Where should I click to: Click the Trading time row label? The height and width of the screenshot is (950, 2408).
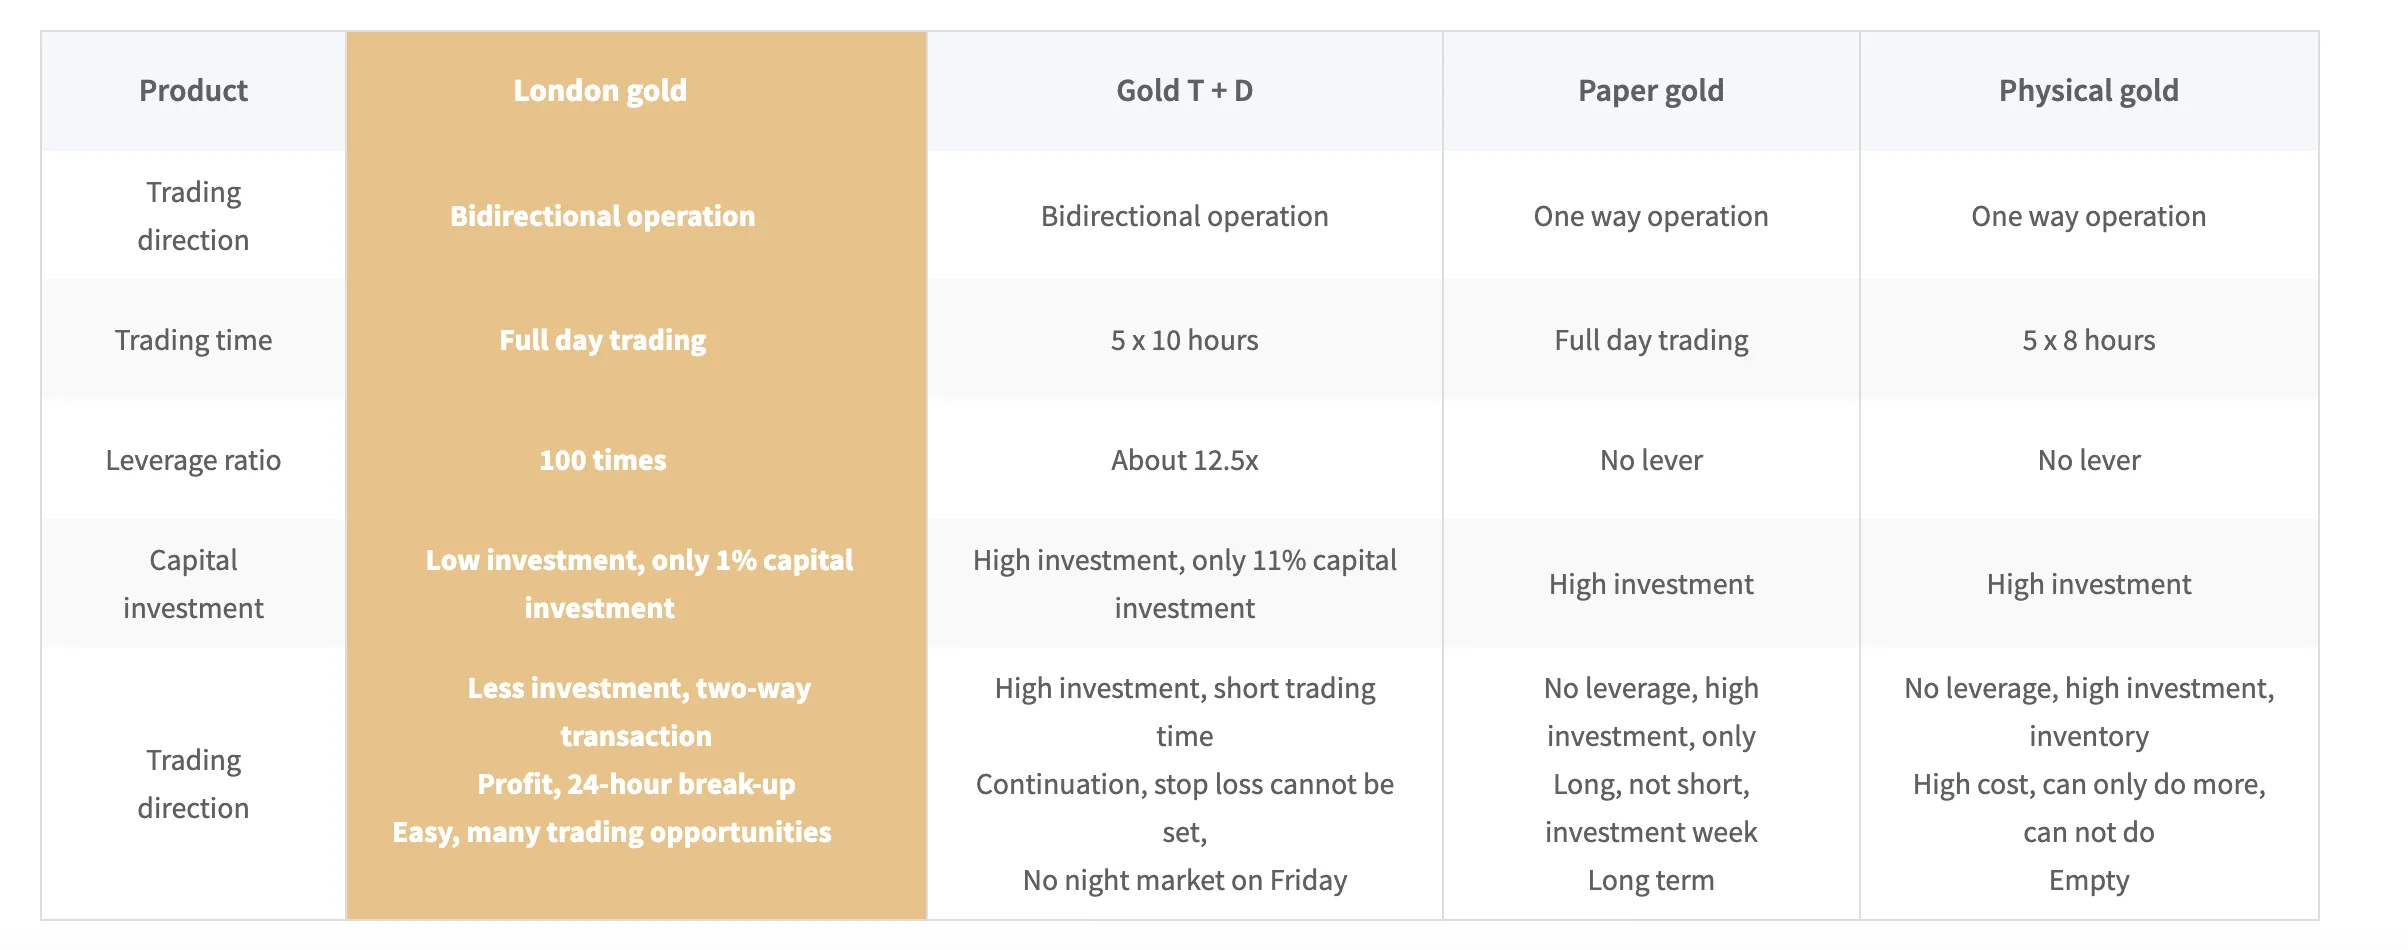[194, 340]
